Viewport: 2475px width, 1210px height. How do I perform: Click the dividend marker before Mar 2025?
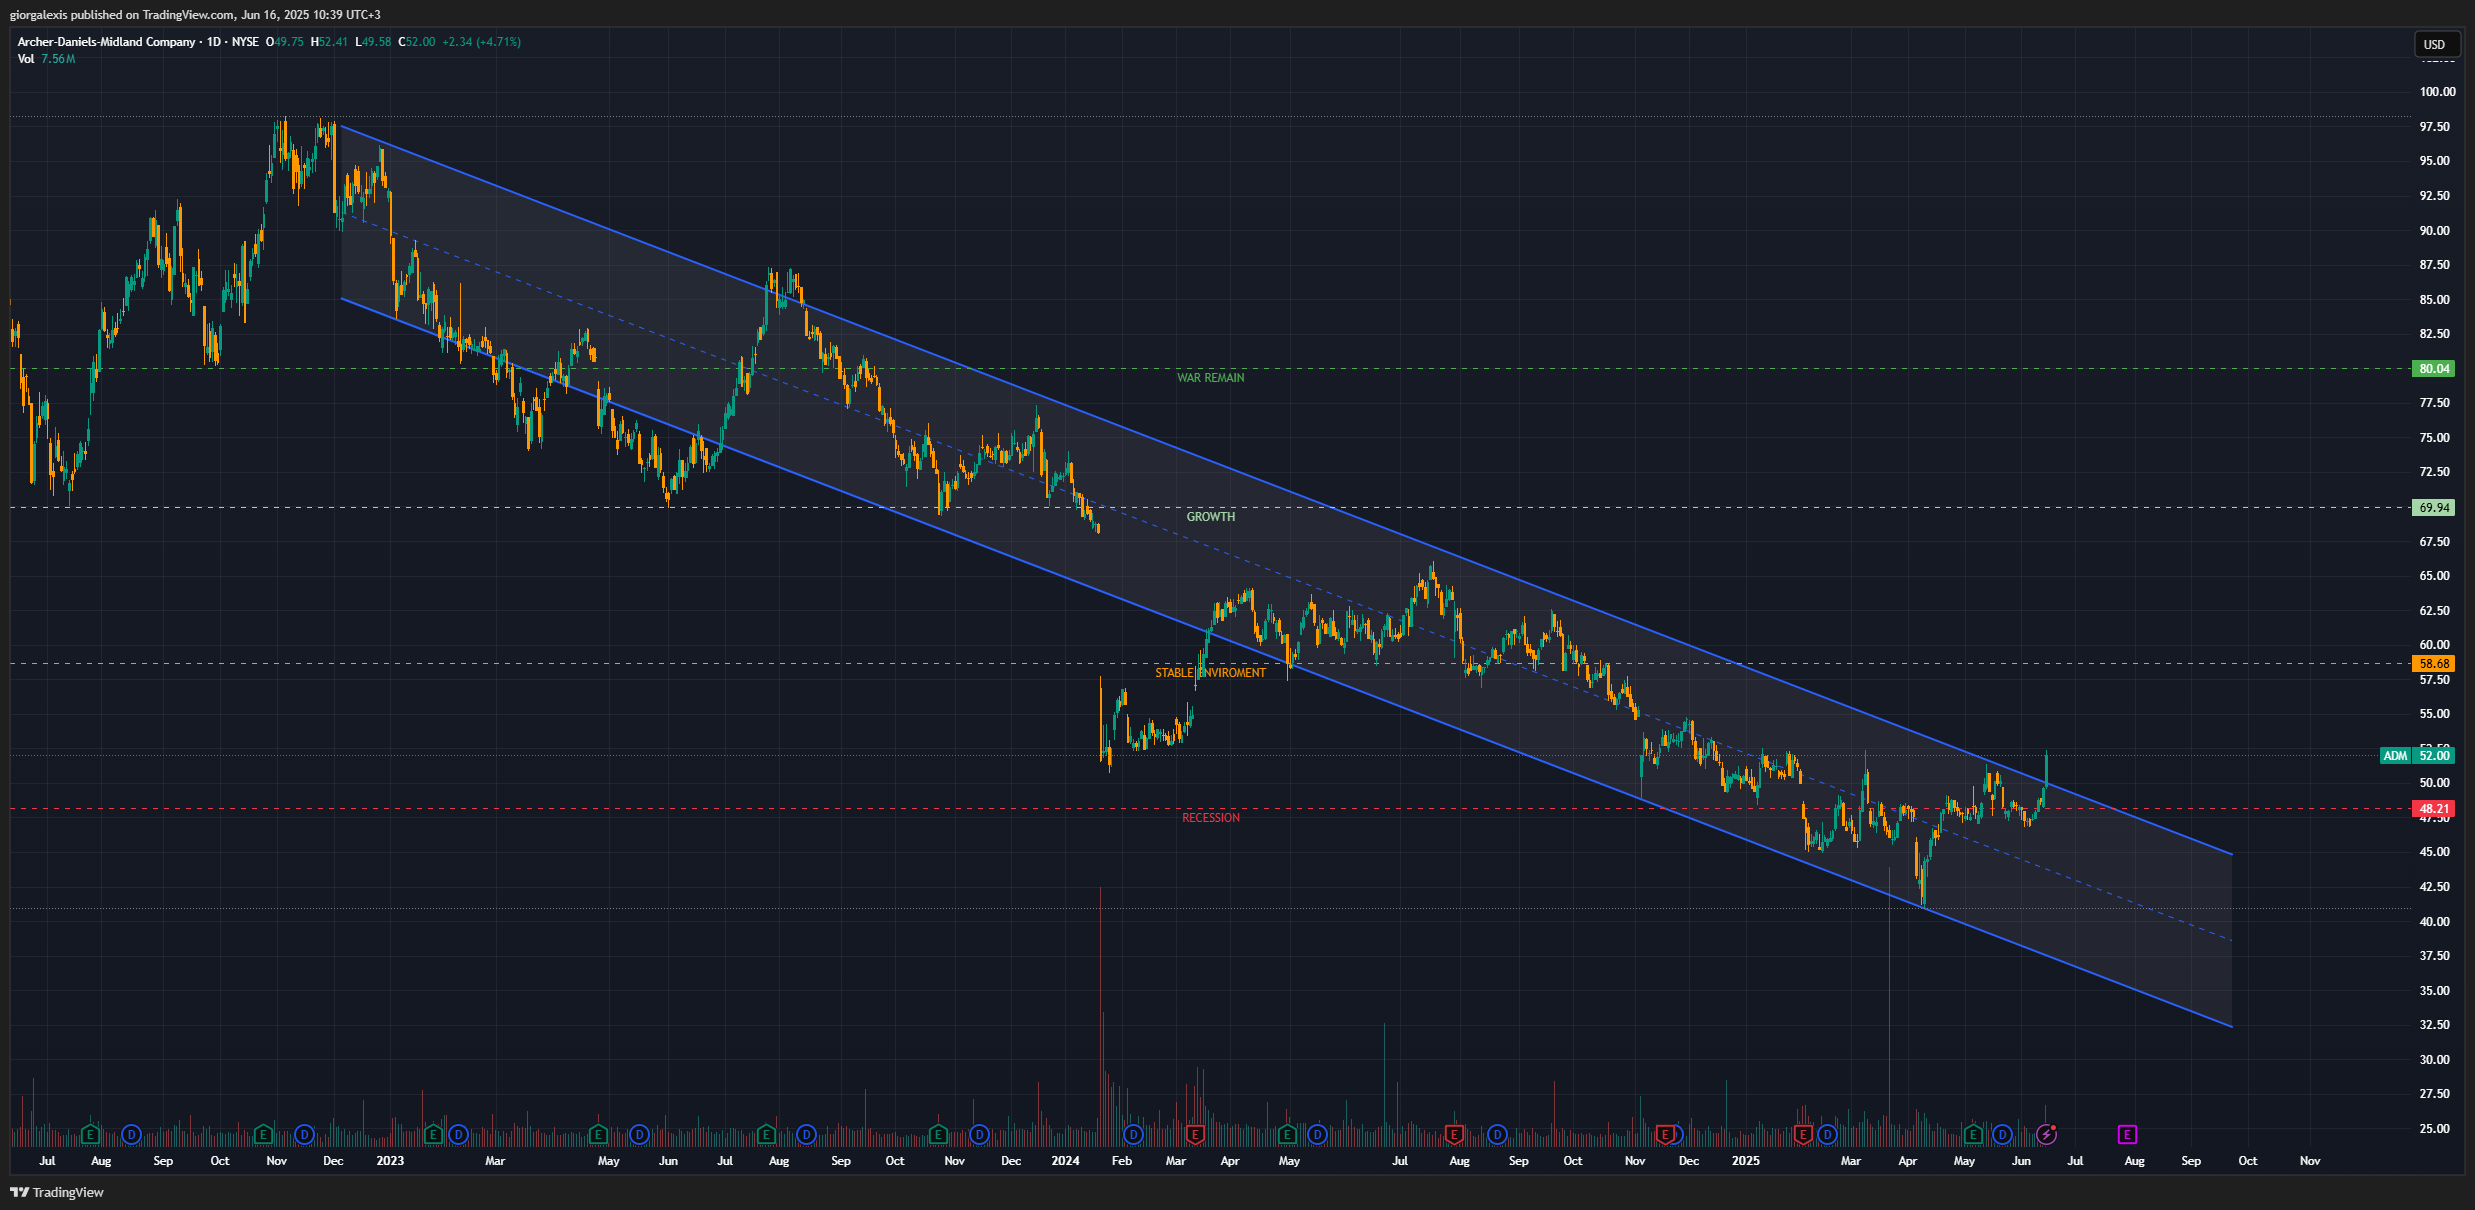pos(1828,1135)
